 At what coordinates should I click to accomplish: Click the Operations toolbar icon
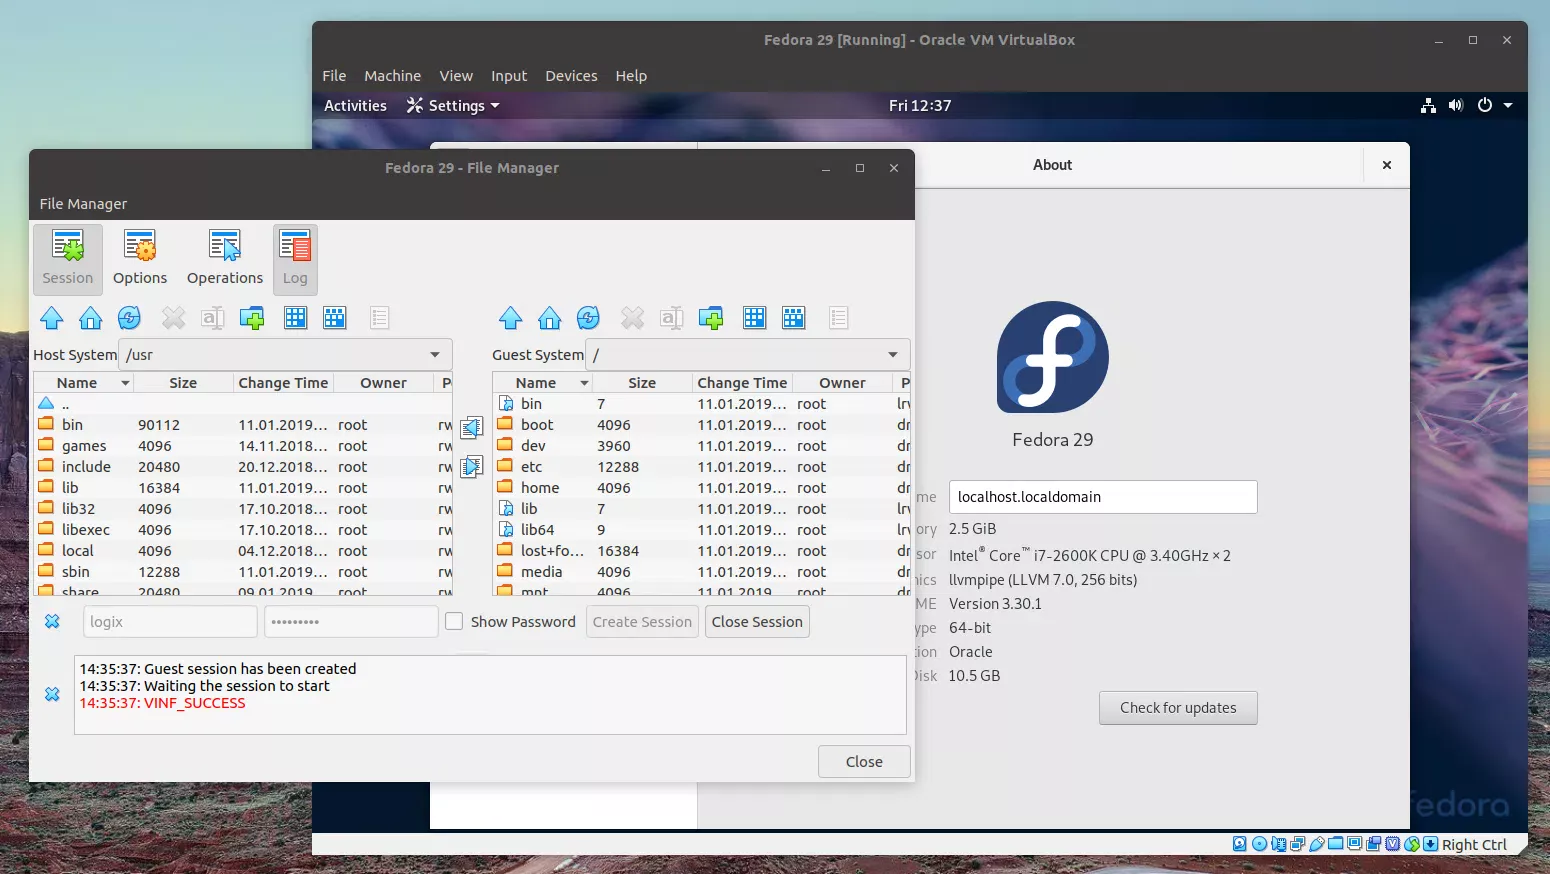tap(224, 258)
